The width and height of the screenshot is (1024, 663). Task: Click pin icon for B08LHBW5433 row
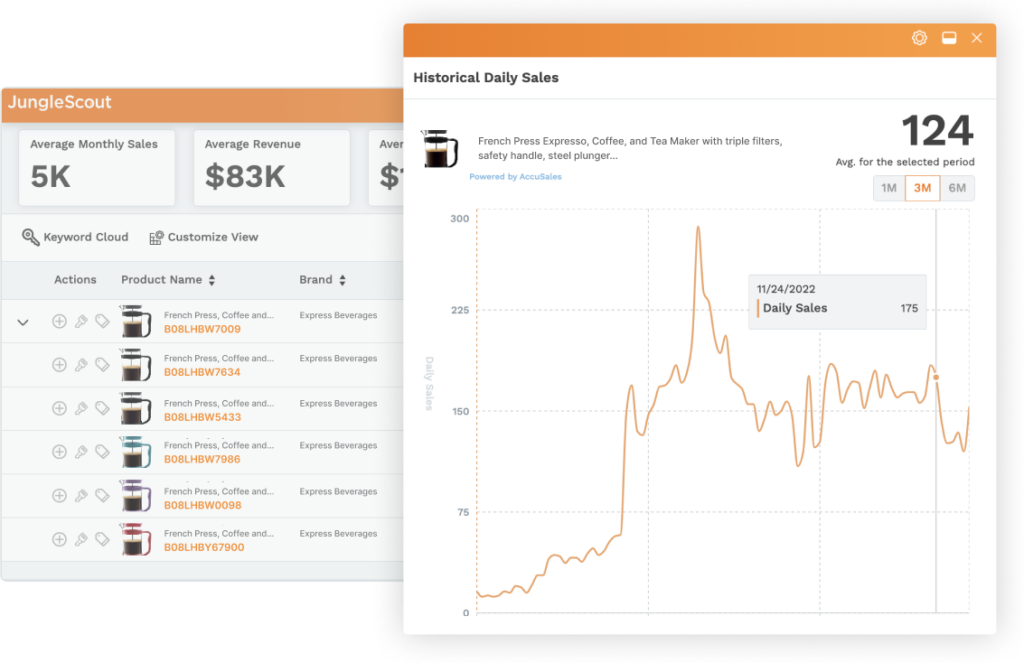81,408
